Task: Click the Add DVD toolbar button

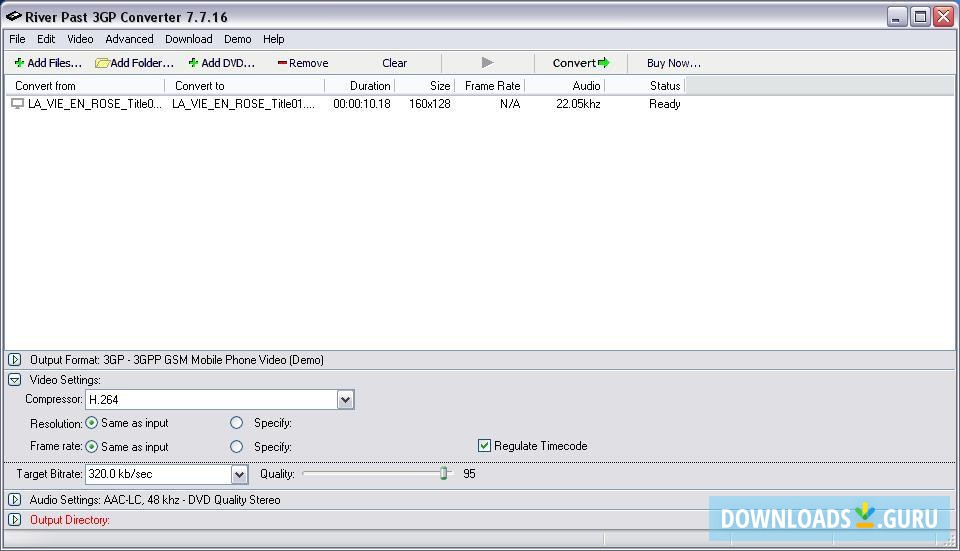Action: click(x=222, y=63)
